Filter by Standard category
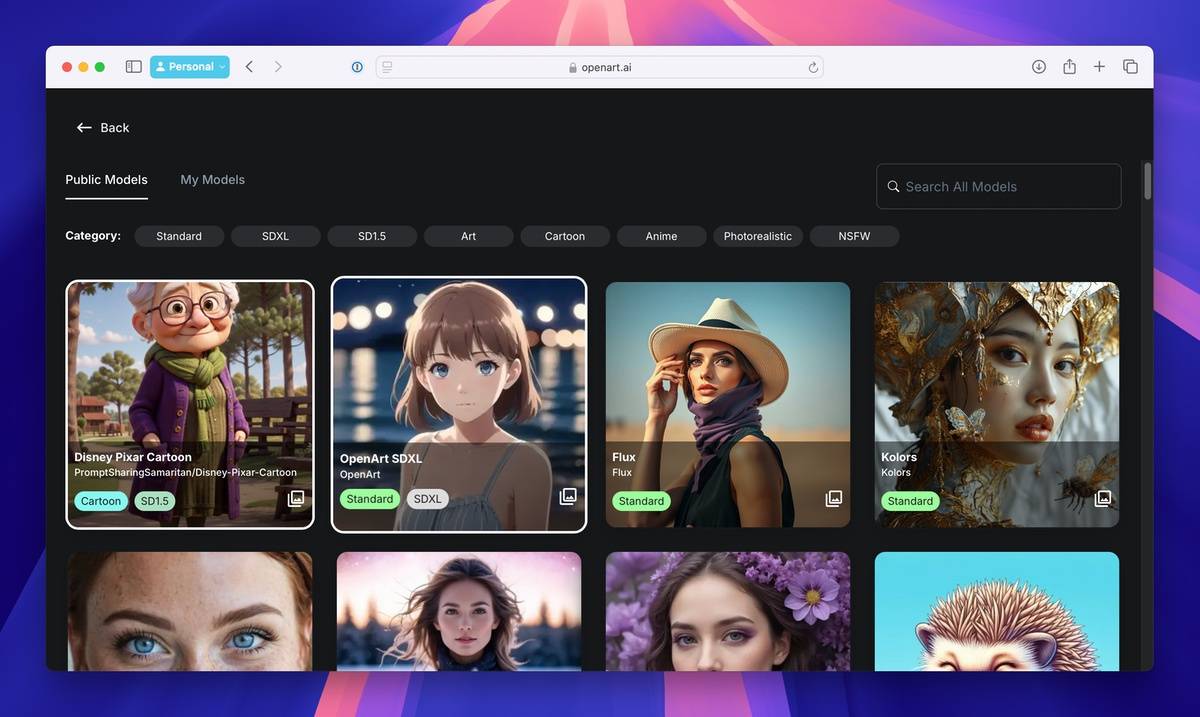 click(179, 236)
